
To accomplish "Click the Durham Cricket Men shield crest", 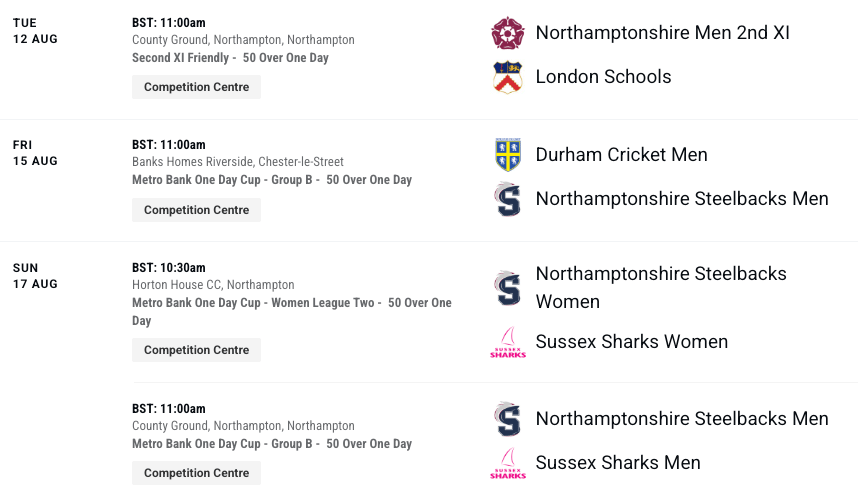I will [508, 155].
